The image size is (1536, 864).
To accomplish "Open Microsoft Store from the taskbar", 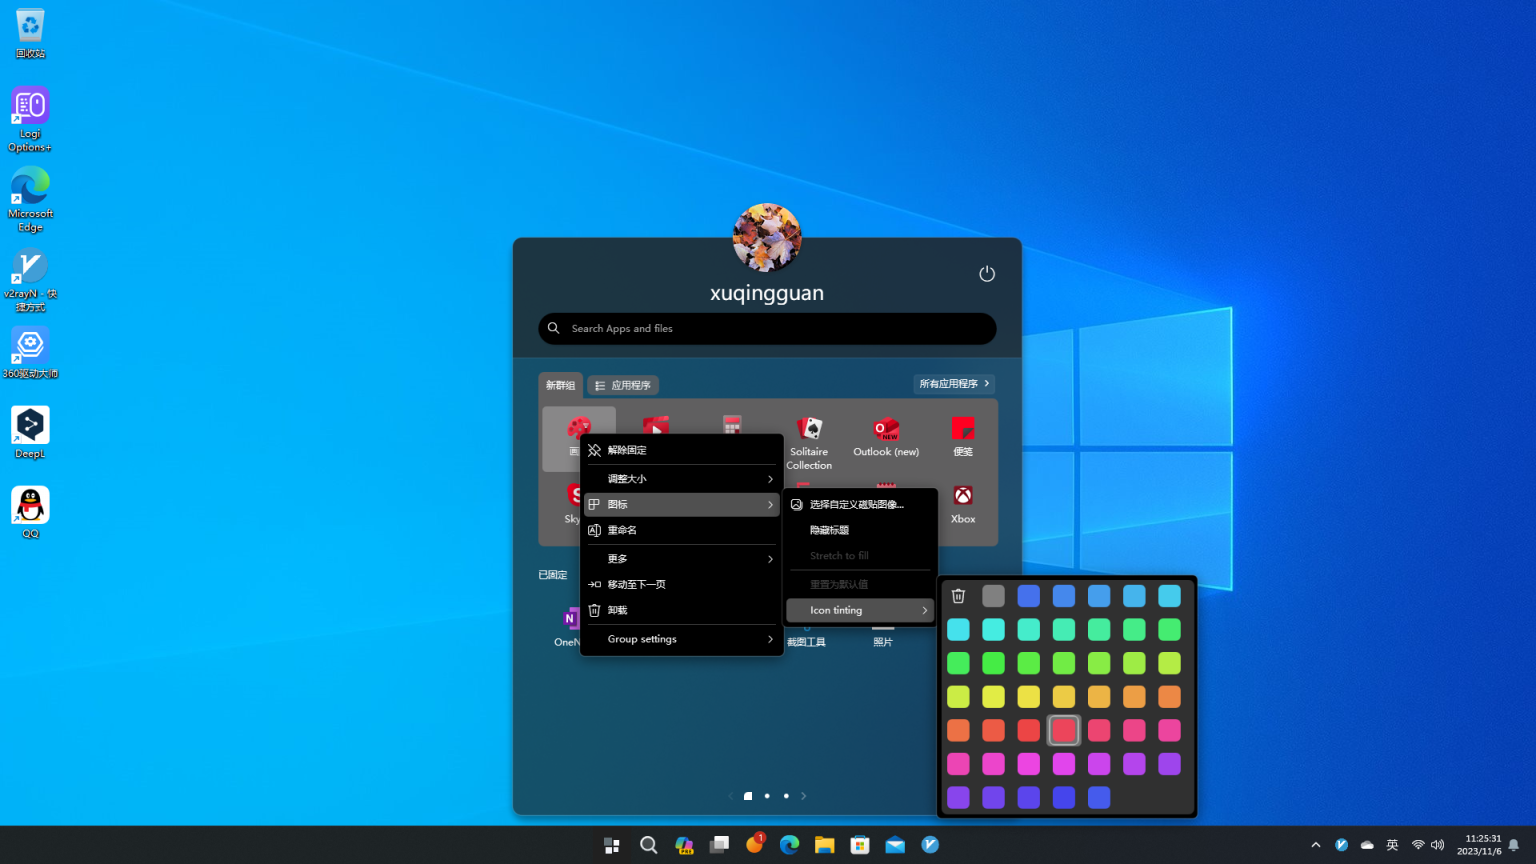I will [860, 845].
